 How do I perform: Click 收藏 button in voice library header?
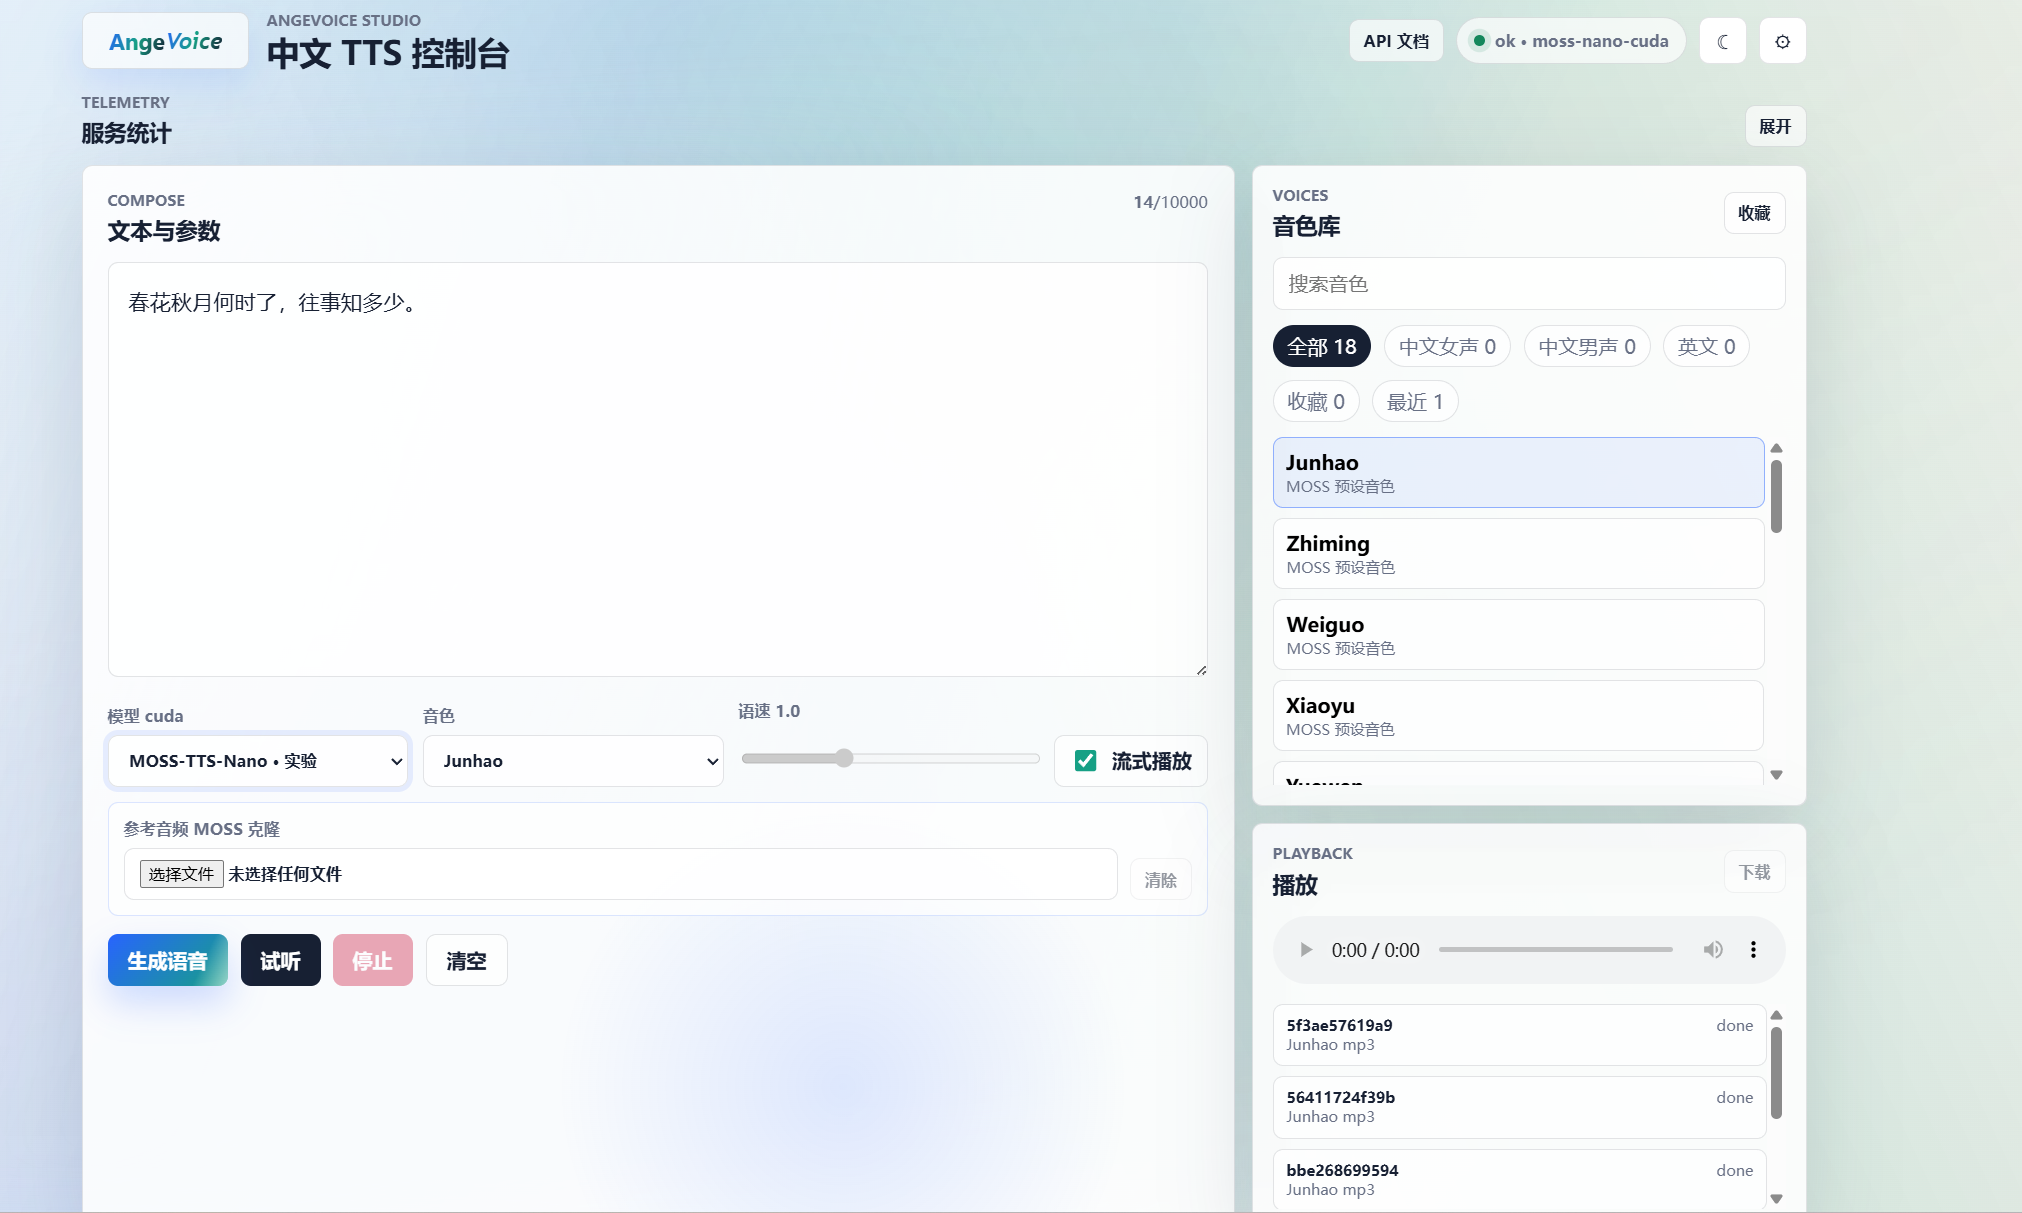pos(1754,213)
